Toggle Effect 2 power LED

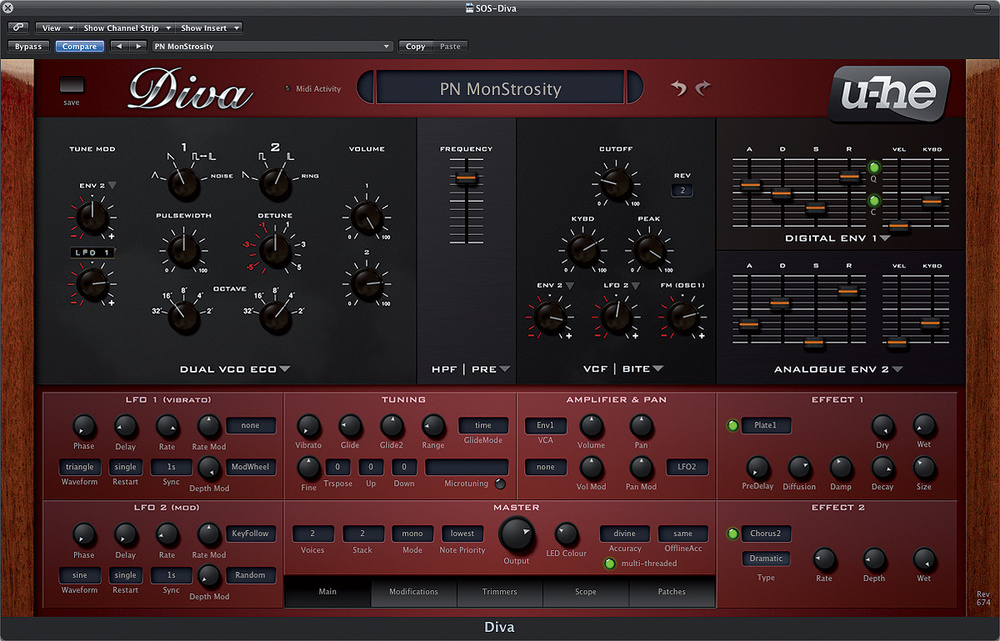[733, 533]
